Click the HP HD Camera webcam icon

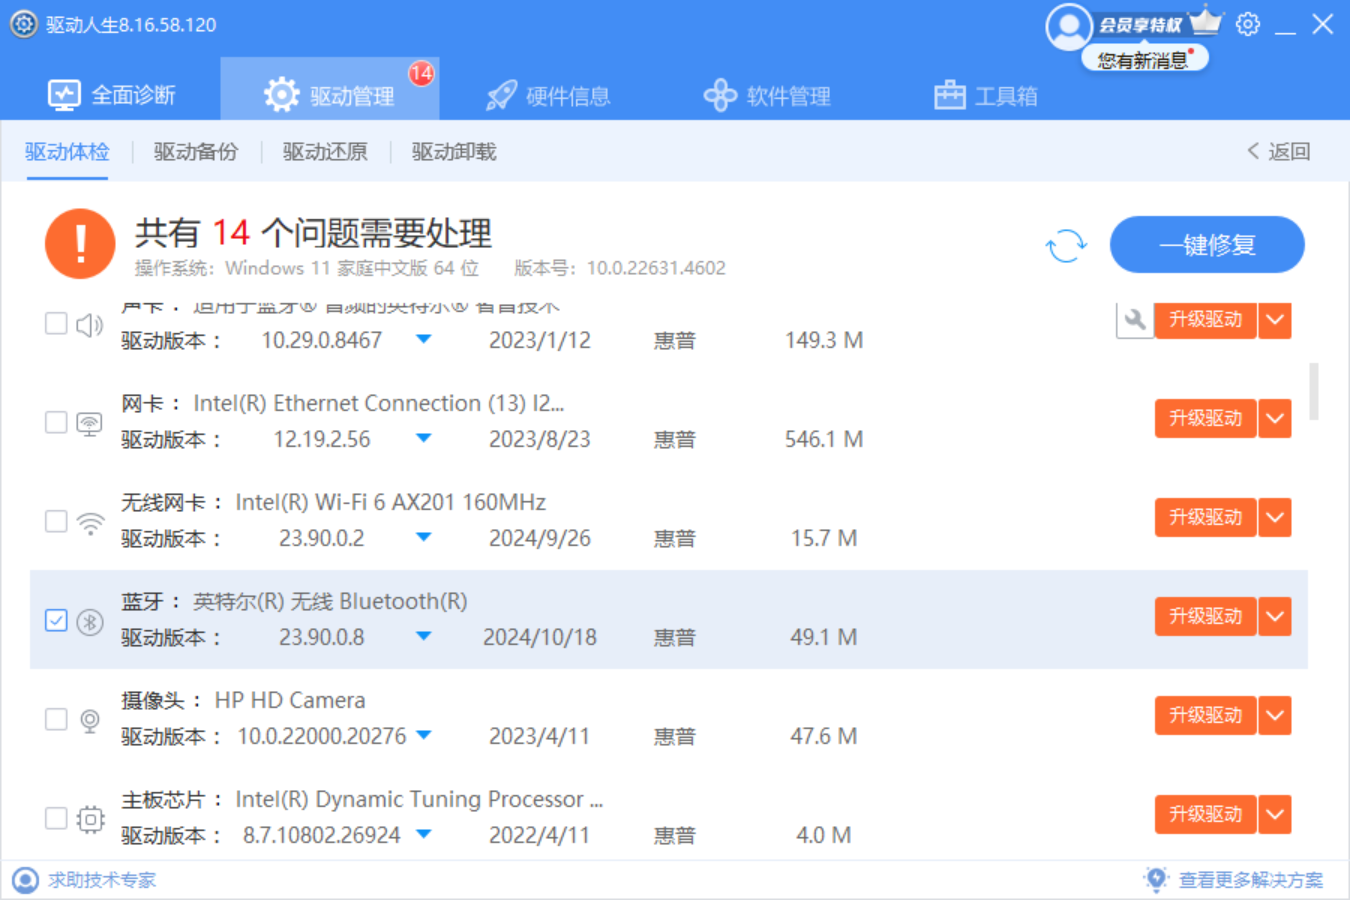pos(90,720)
